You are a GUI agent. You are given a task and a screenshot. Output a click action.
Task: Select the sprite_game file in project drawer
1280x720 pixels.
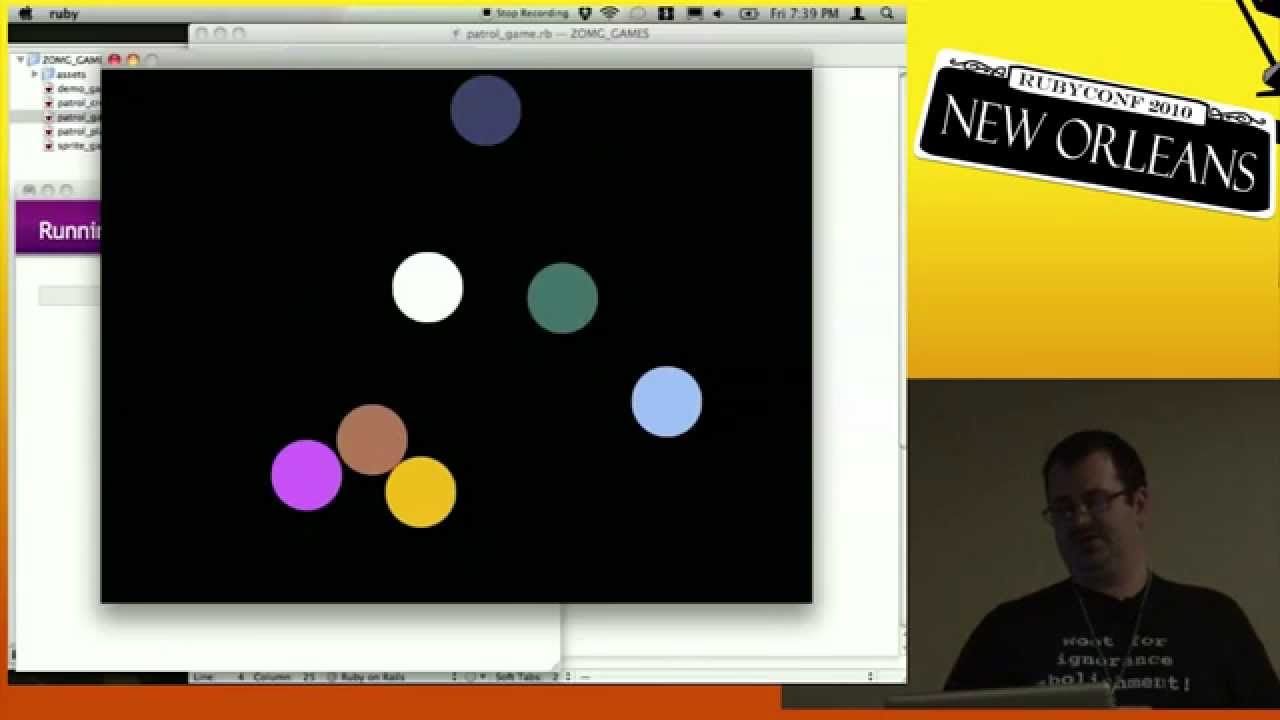(72, 145)
